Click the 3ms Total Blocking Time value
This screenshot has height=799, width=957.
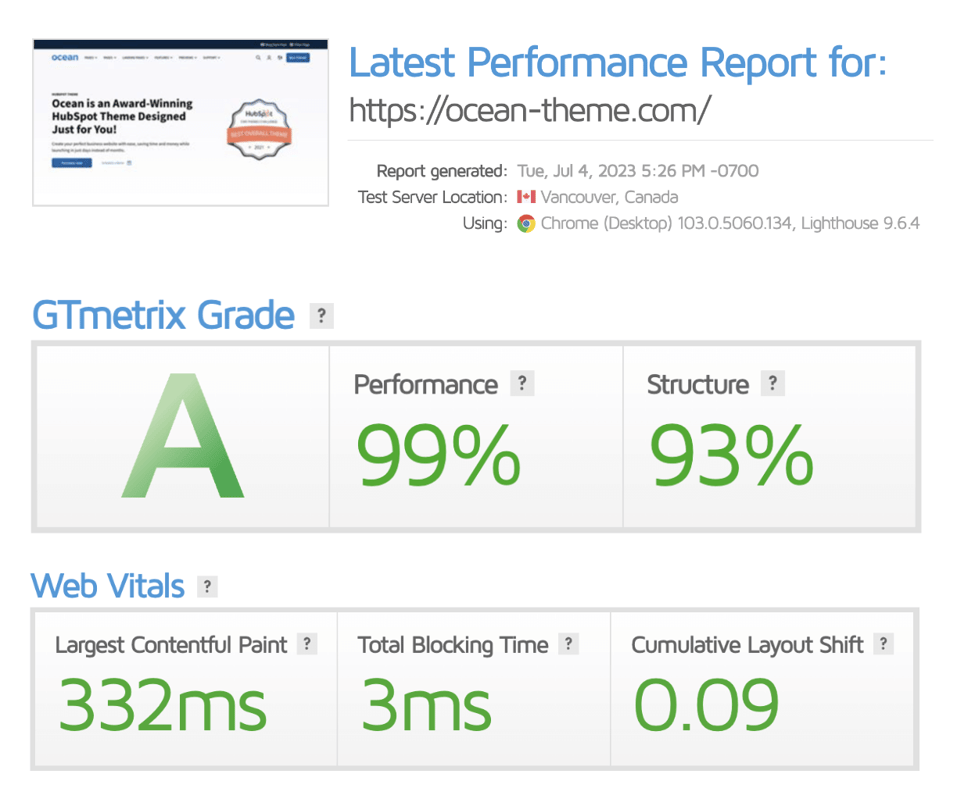click(426, 704)
